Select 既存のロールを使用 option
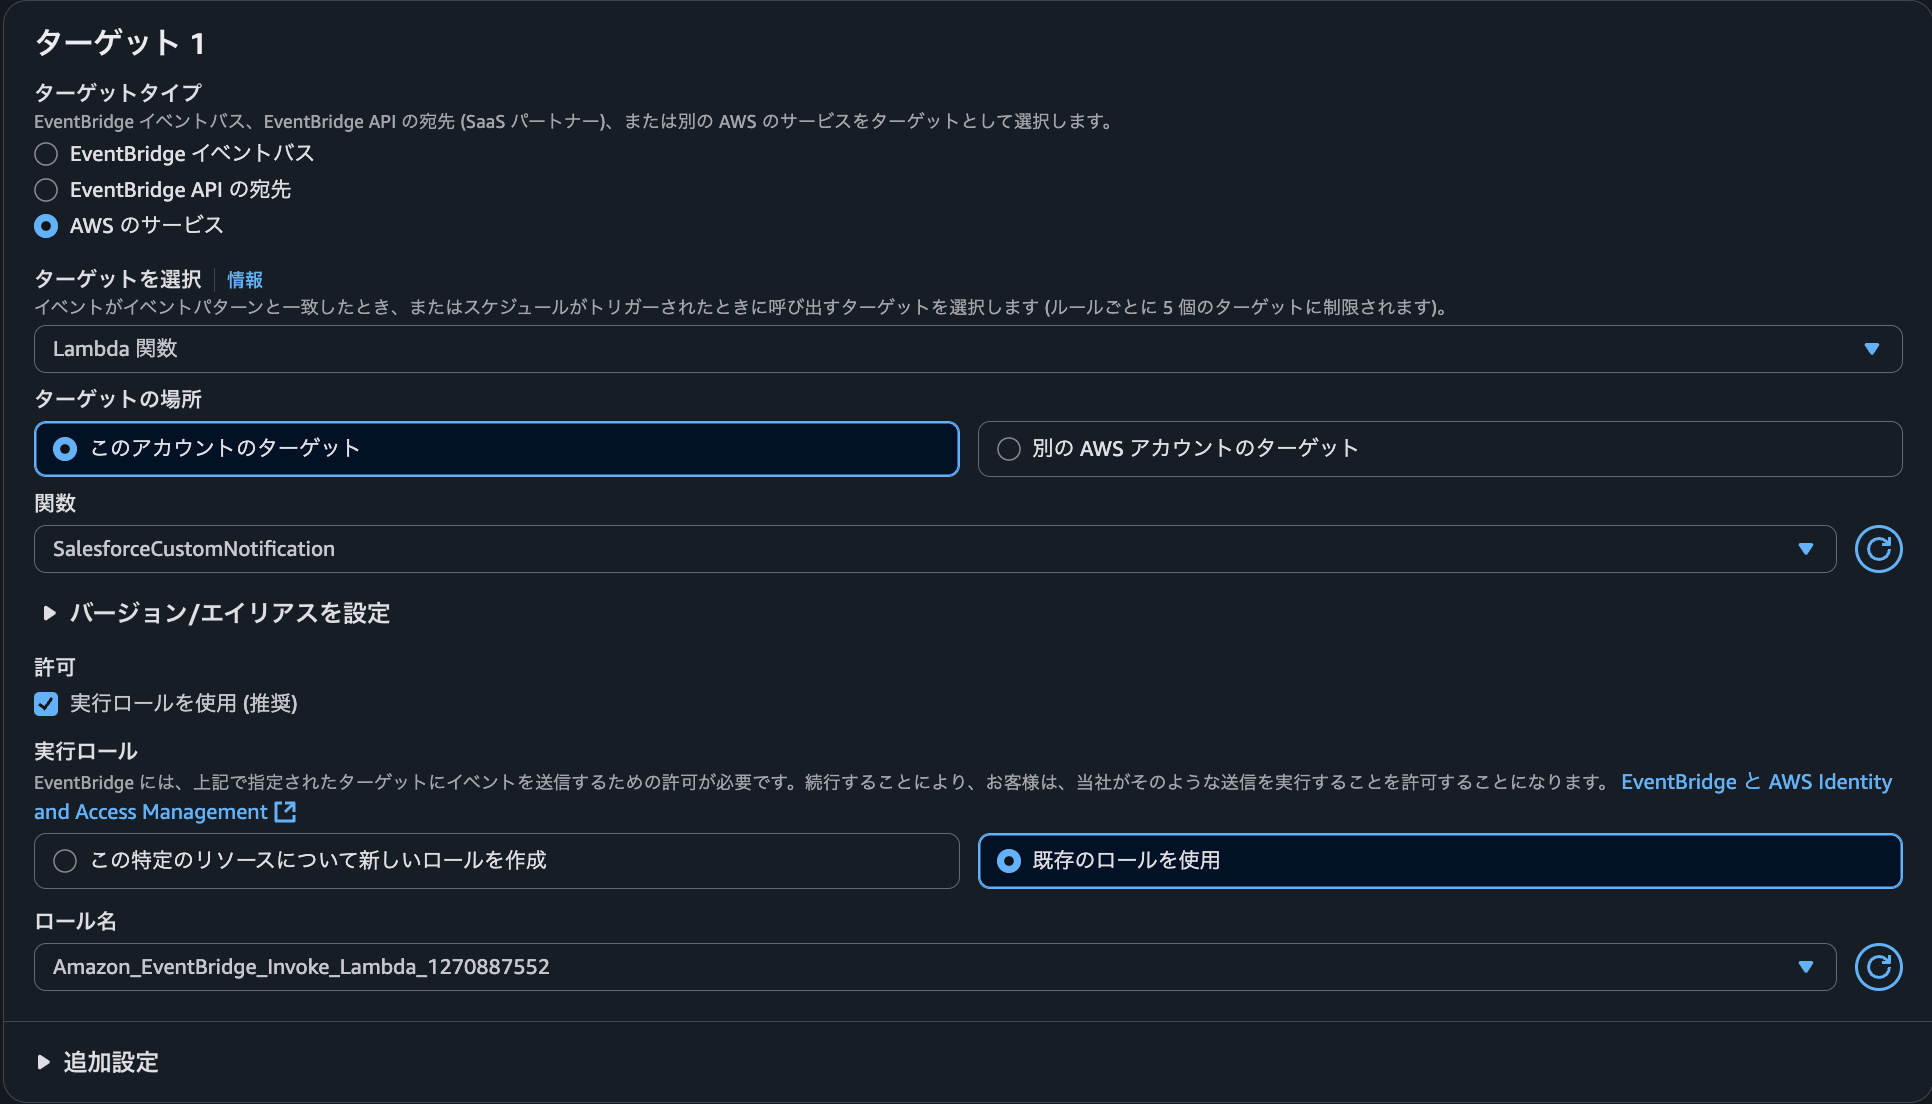 click(1008, 861)
